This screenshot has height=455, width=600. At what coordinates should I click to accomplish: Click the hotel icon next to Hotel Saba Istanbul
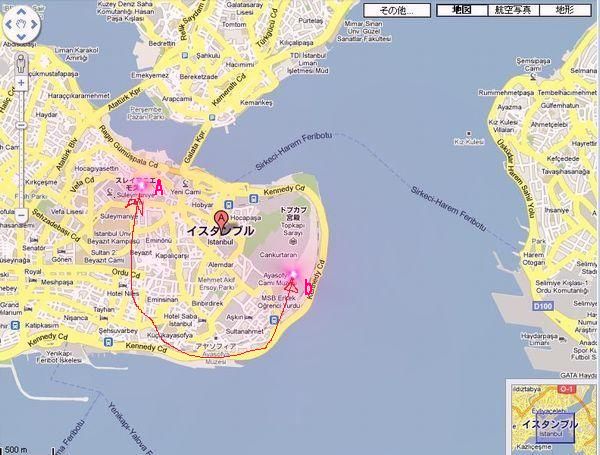pos(202,320)
